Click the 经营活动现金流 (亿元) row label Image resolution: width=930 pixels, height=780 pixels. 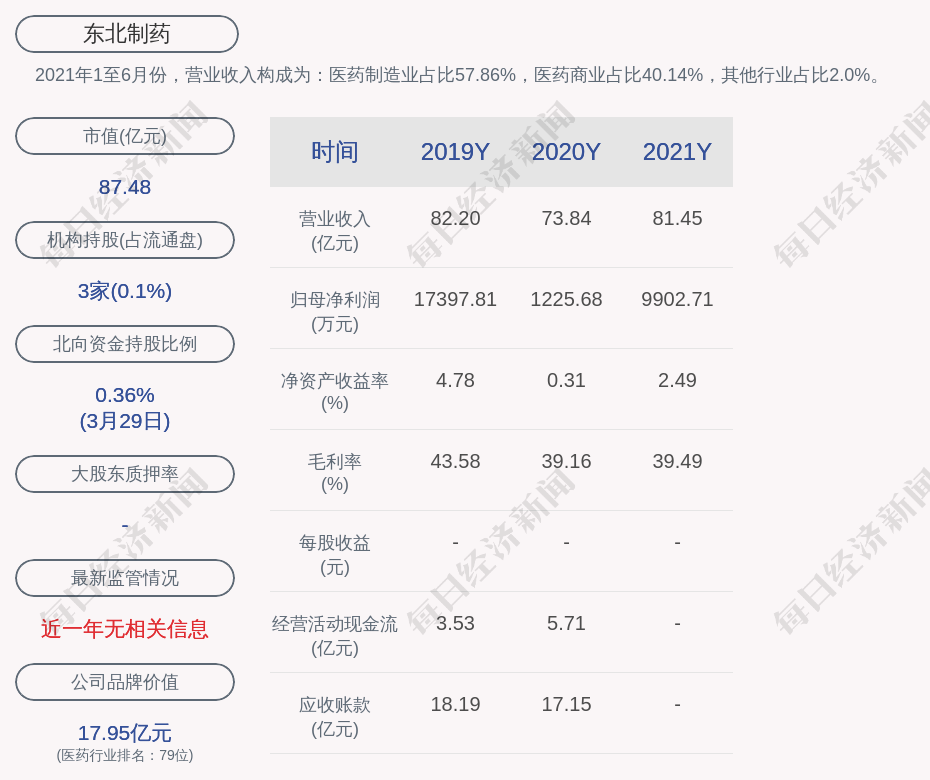tap(335, 636)
